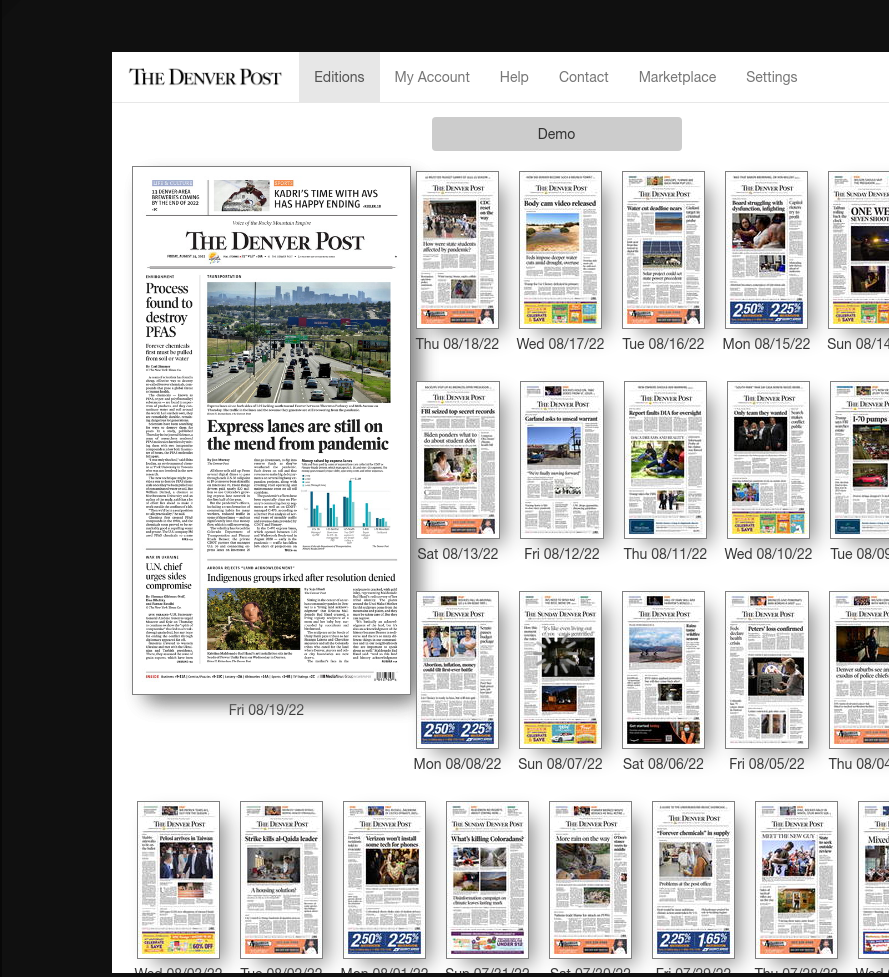Click the 'Fri 08/19/22' date label
Image resolution: width=889 pixels, height=977 pixels.
coord(267,710)
